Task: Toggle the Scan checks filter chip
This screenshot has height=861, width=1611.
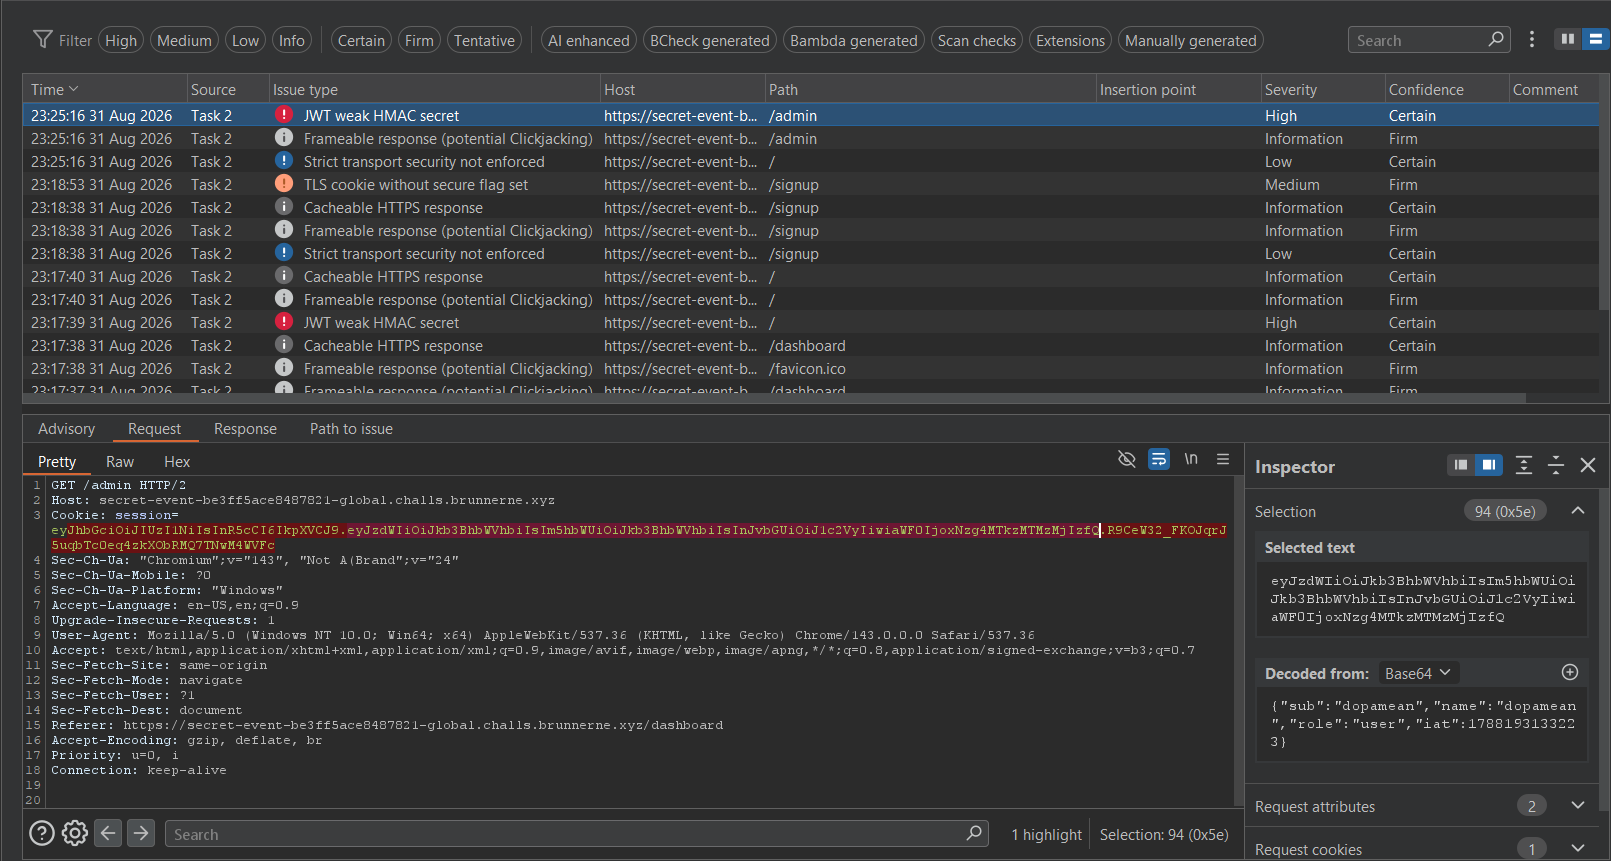Action: (x=976, y=40)
